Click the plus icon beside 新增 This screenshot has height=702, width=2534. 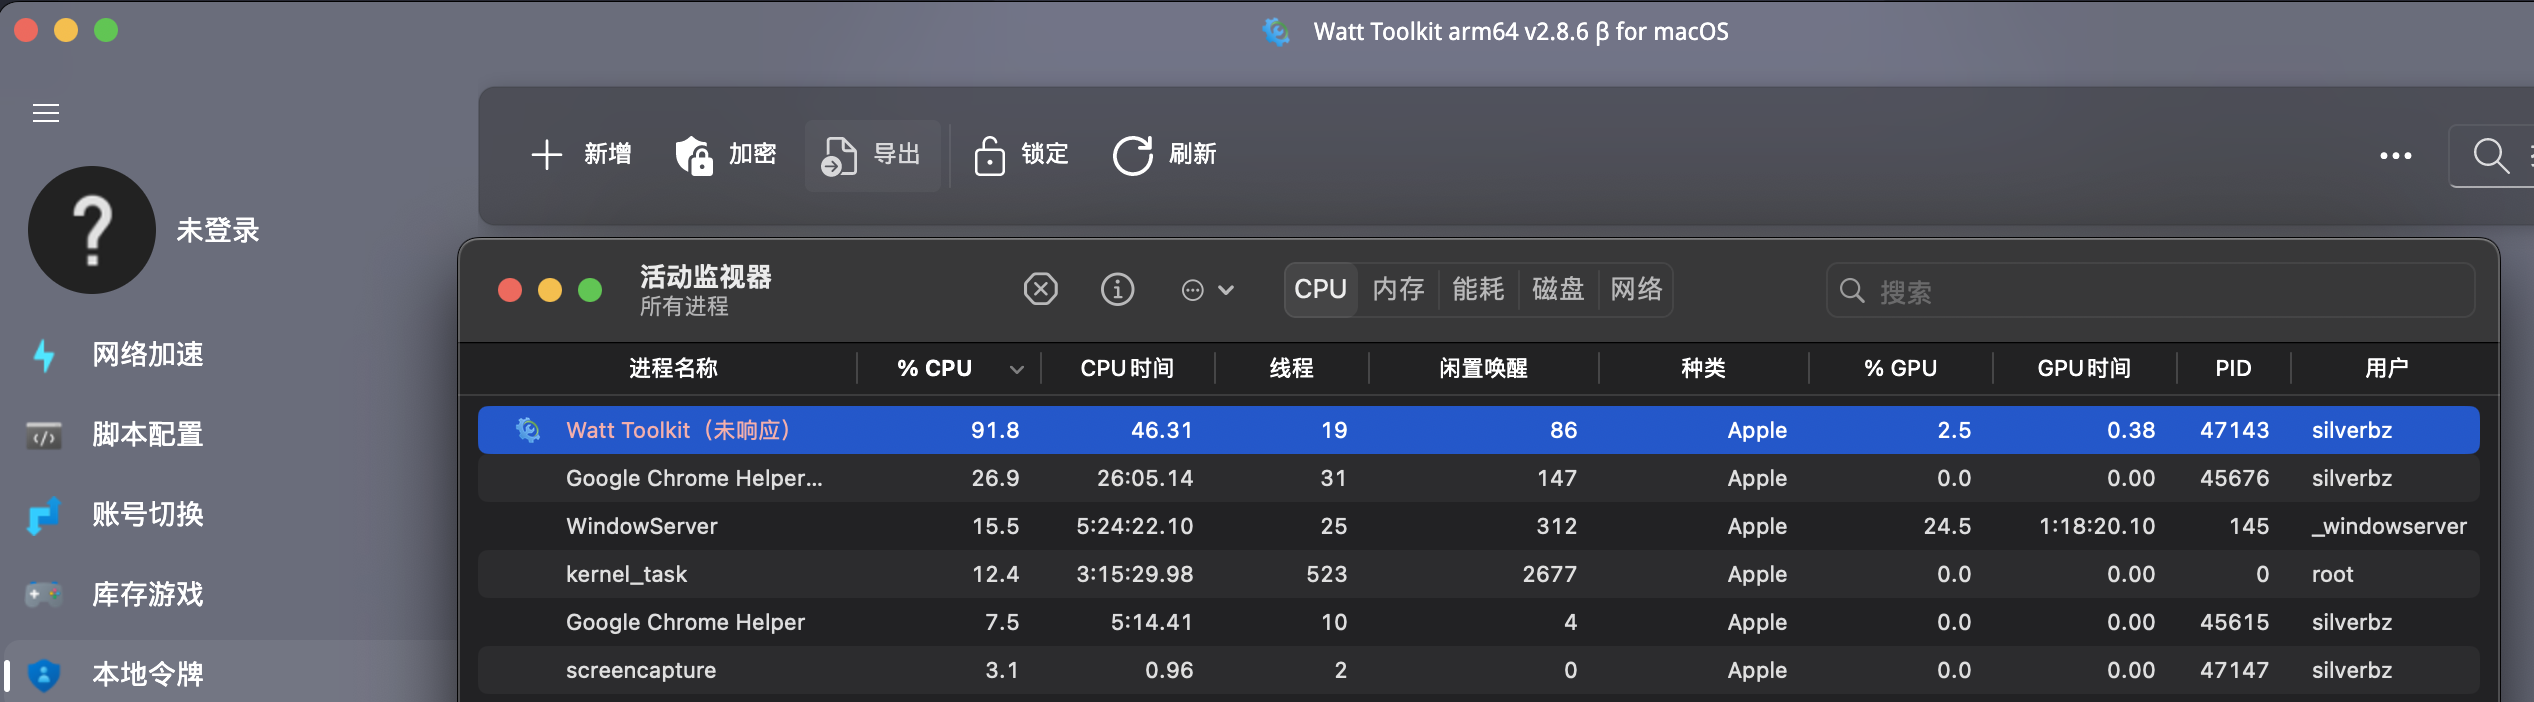(547, 155)
